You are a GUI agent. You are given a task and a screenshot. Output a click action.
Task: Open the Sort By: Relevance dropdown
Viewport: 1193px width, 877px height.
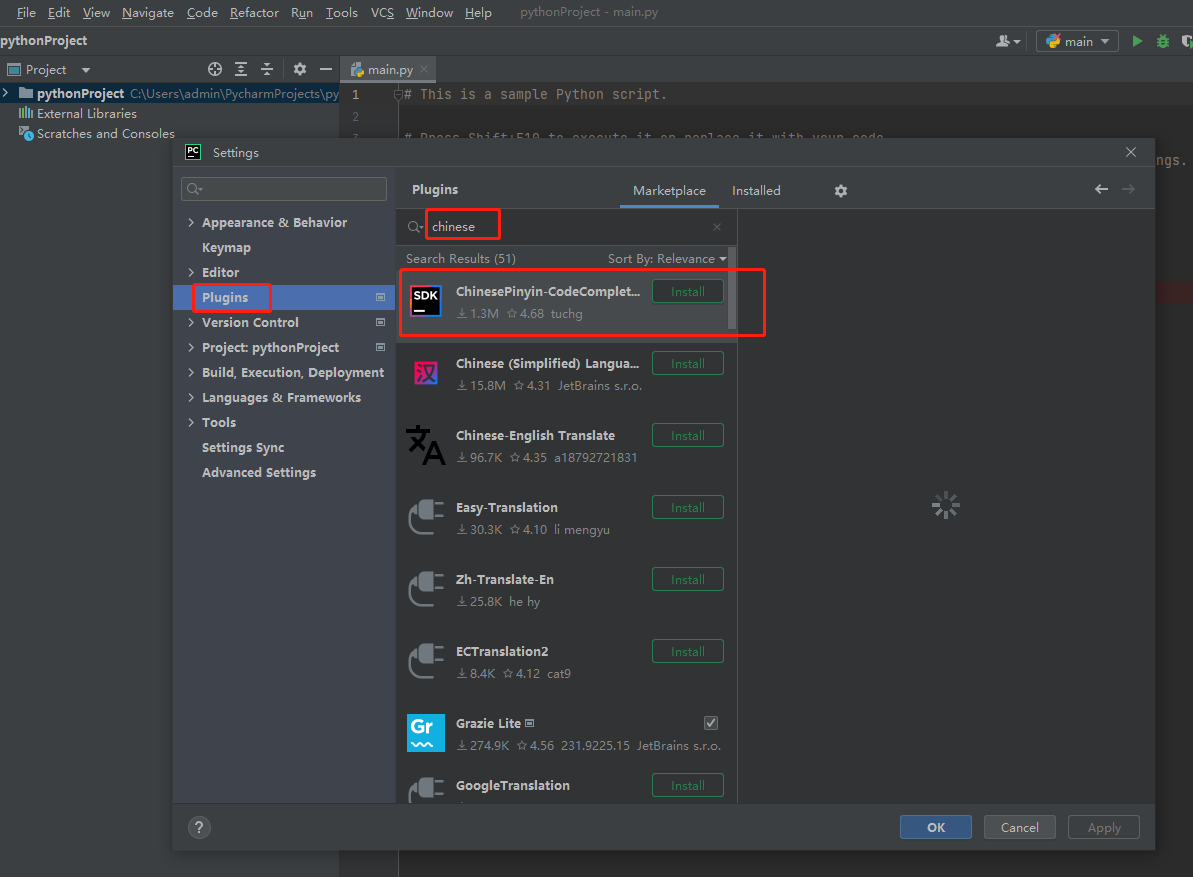pyautogui.click(x=666, y=259)
